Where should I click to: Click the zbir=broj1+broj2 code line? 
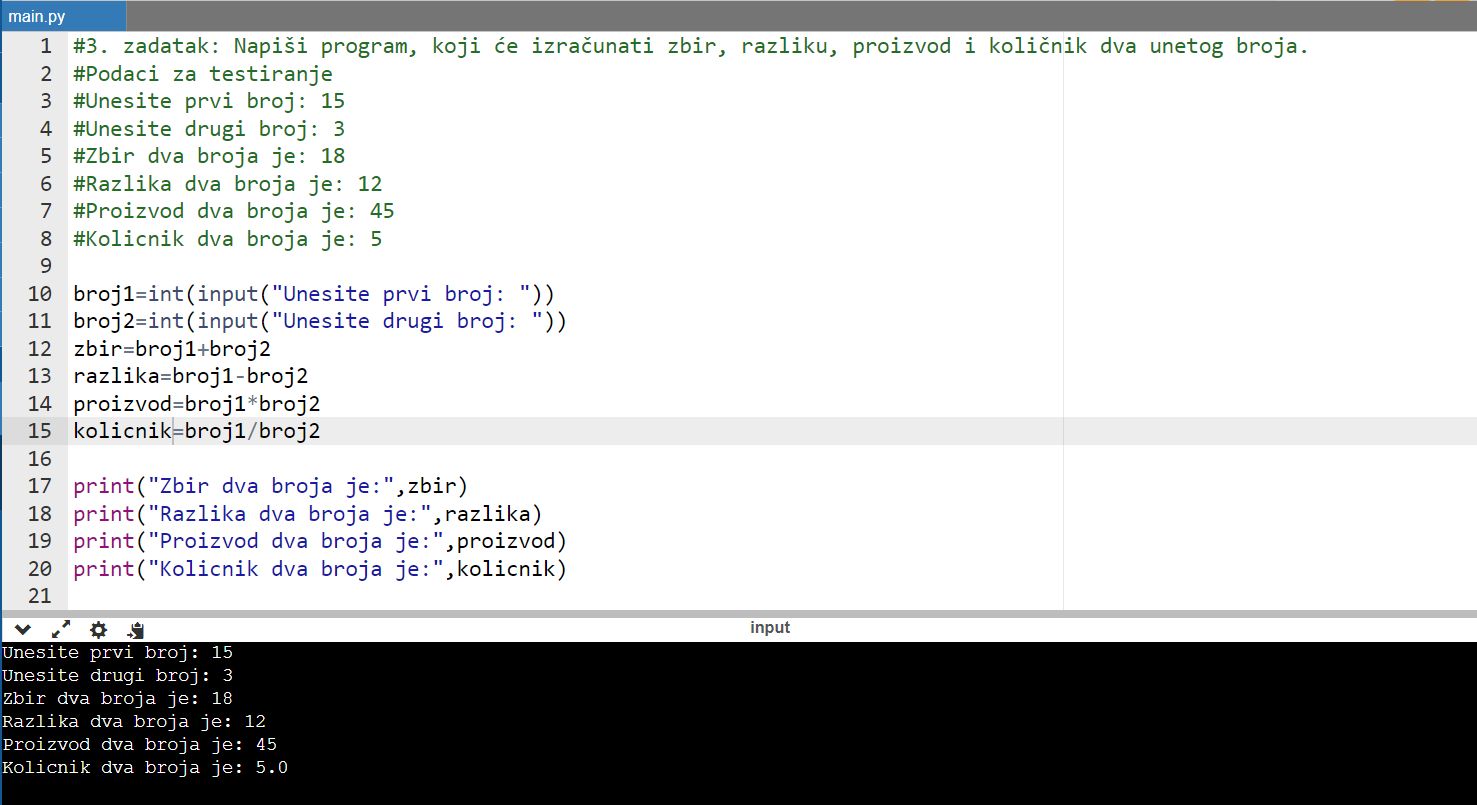point(172,349)
